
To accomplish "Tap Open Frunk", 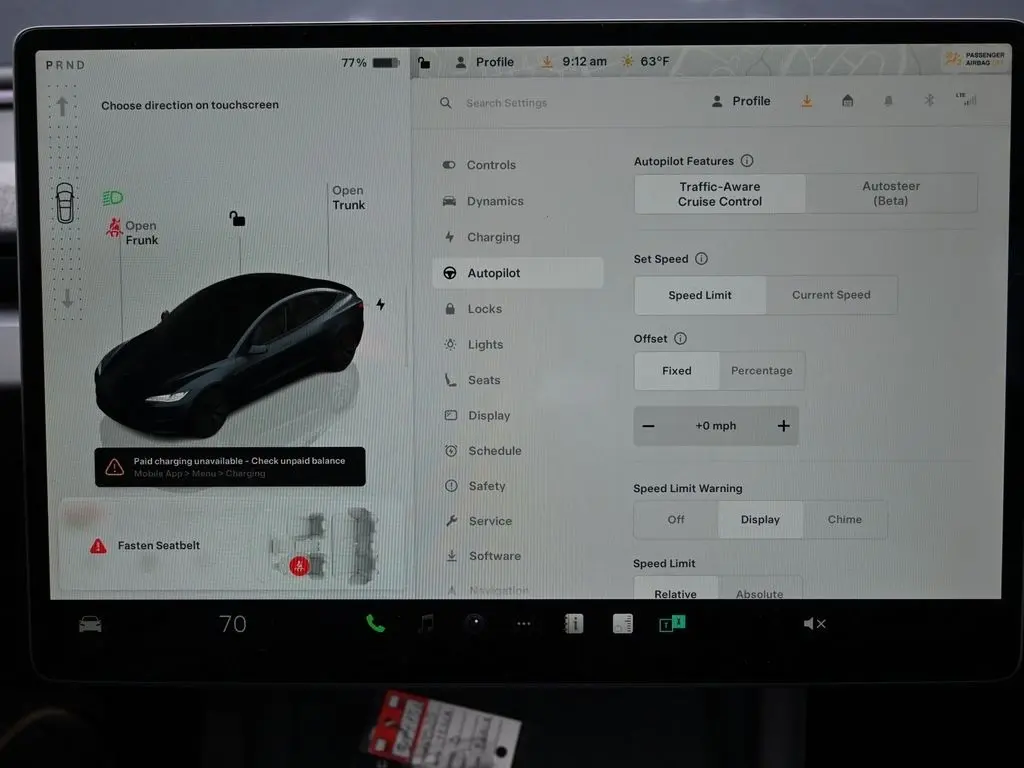I will 141,232.
